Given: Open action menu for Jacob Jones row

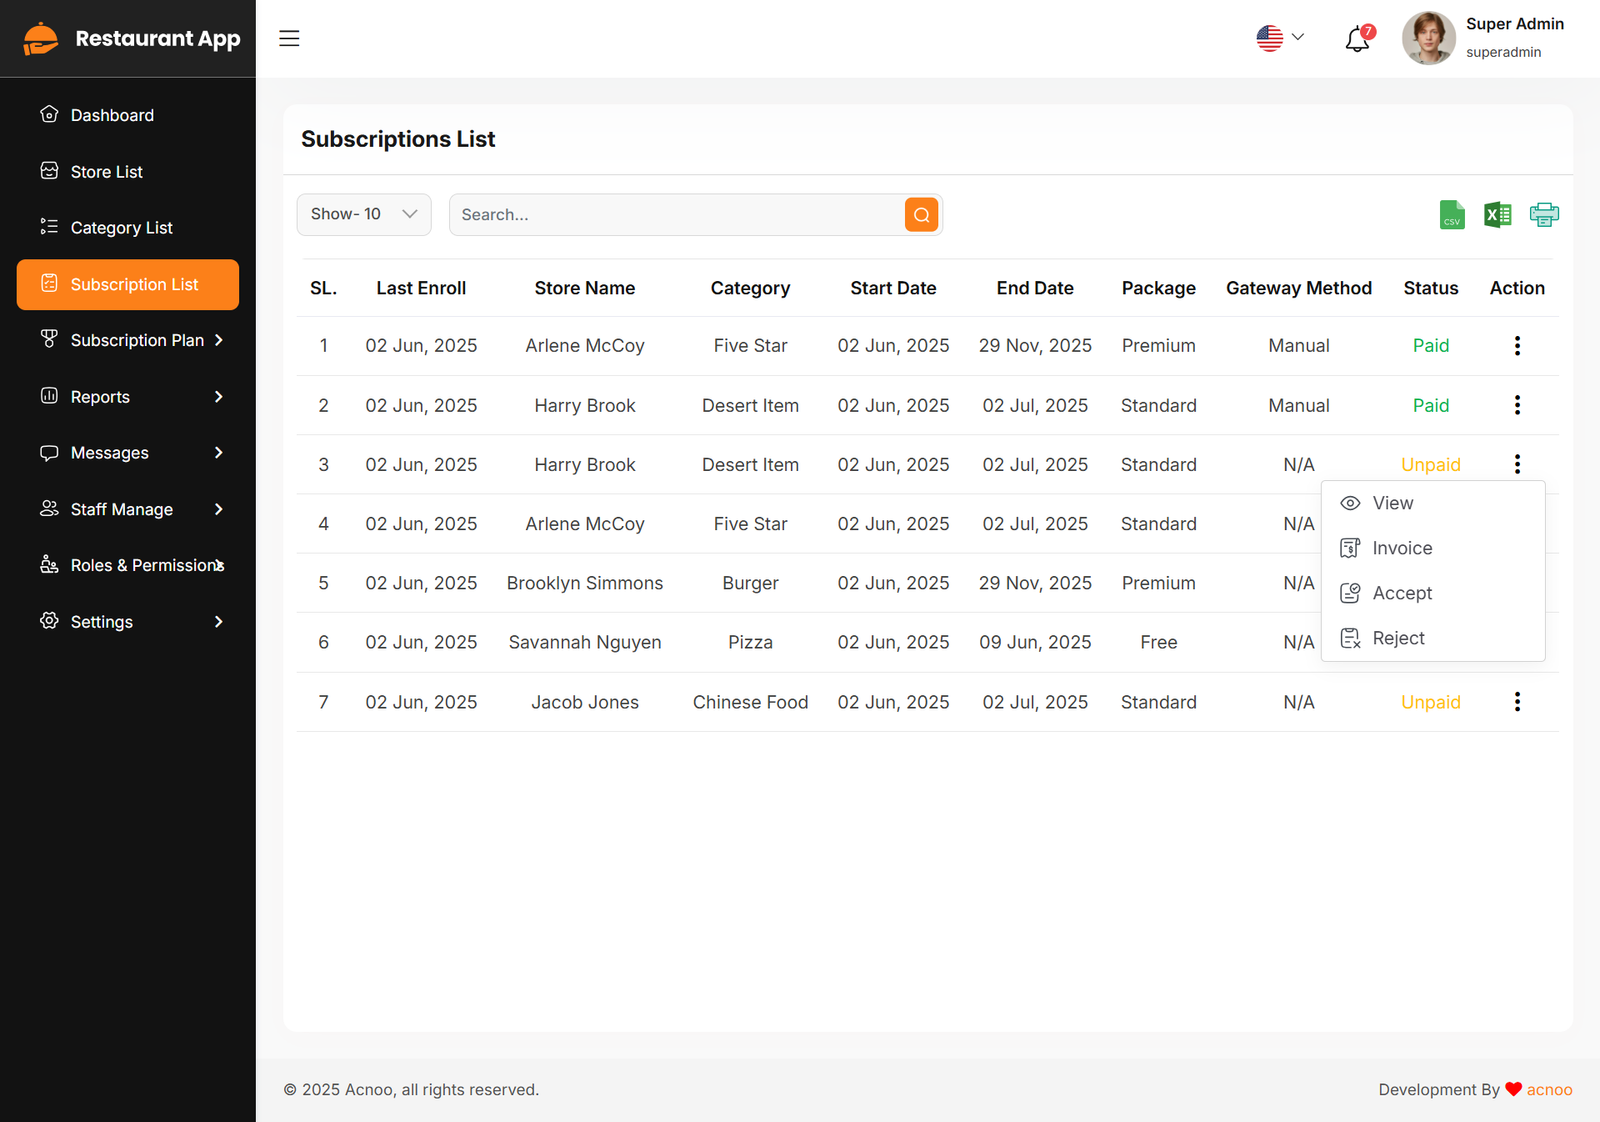Looking at the screenshot, I should point(1516,702).
